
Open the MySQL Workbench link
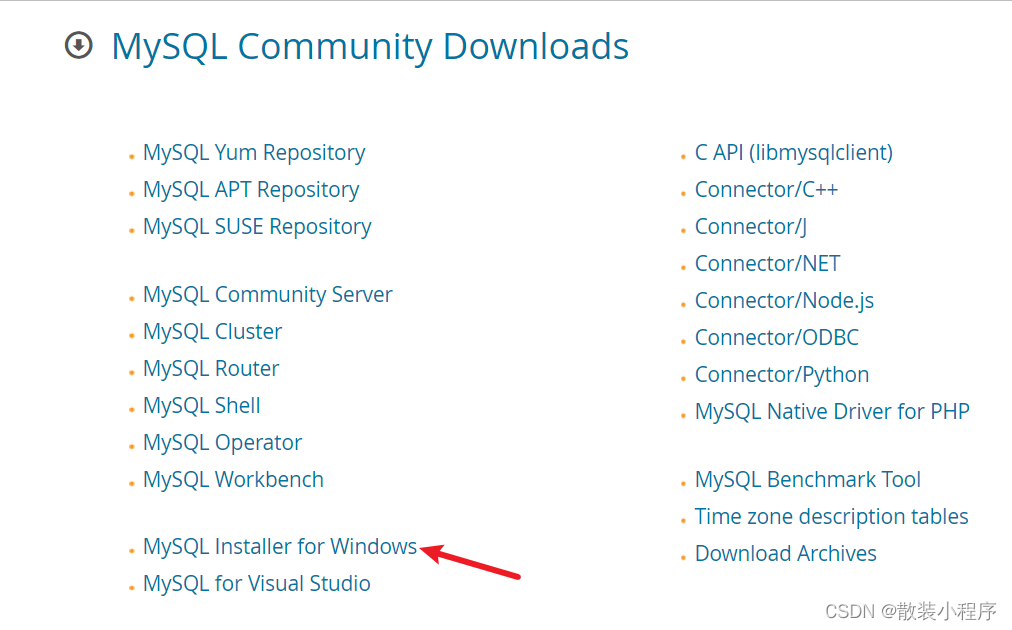234,480
